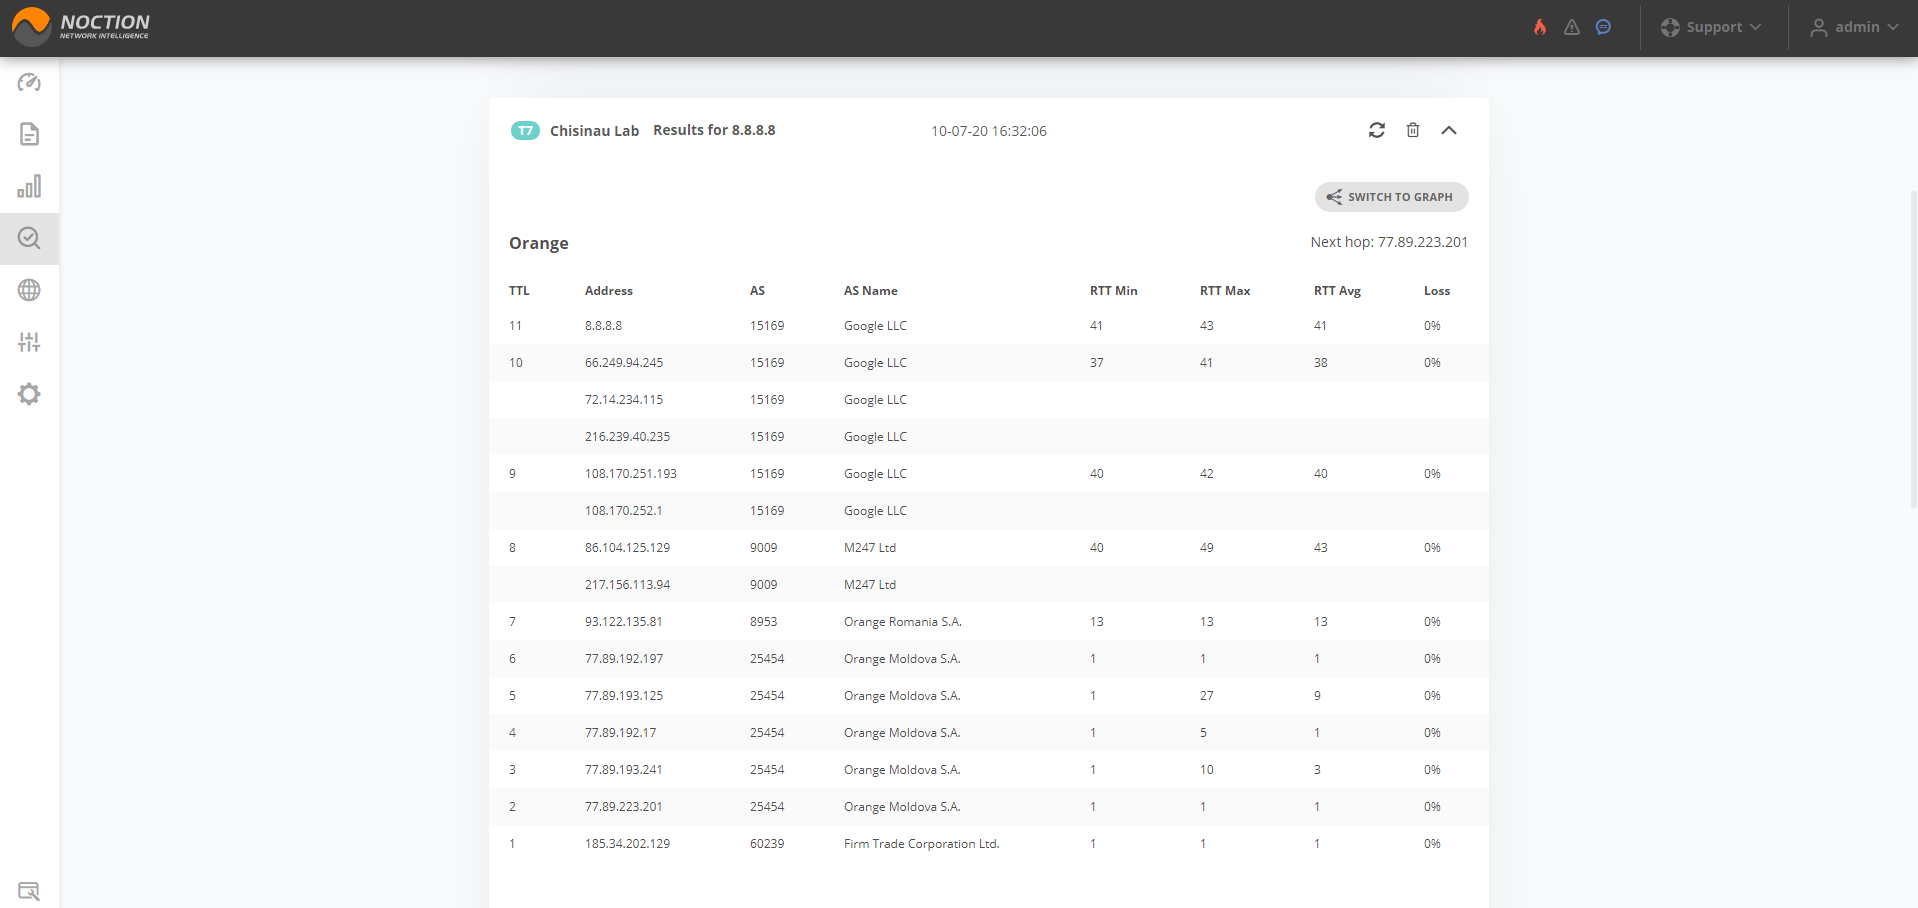Click the TTL column header

tap(519, 291)
